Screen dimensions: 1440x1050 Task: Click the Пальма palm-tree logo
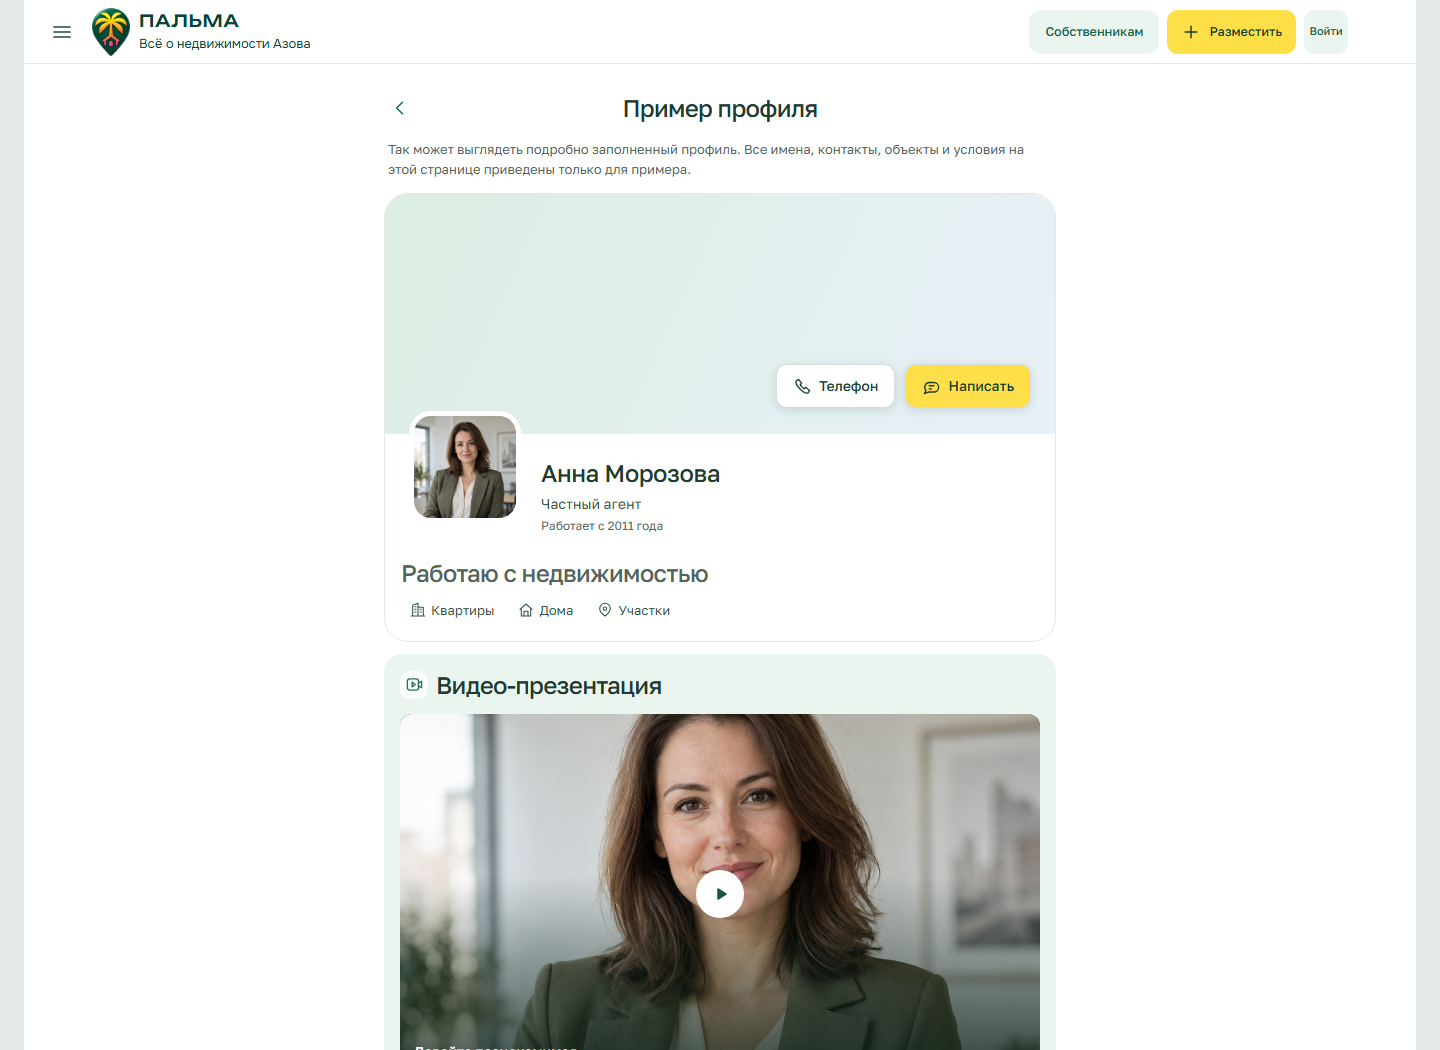(111, 32)
